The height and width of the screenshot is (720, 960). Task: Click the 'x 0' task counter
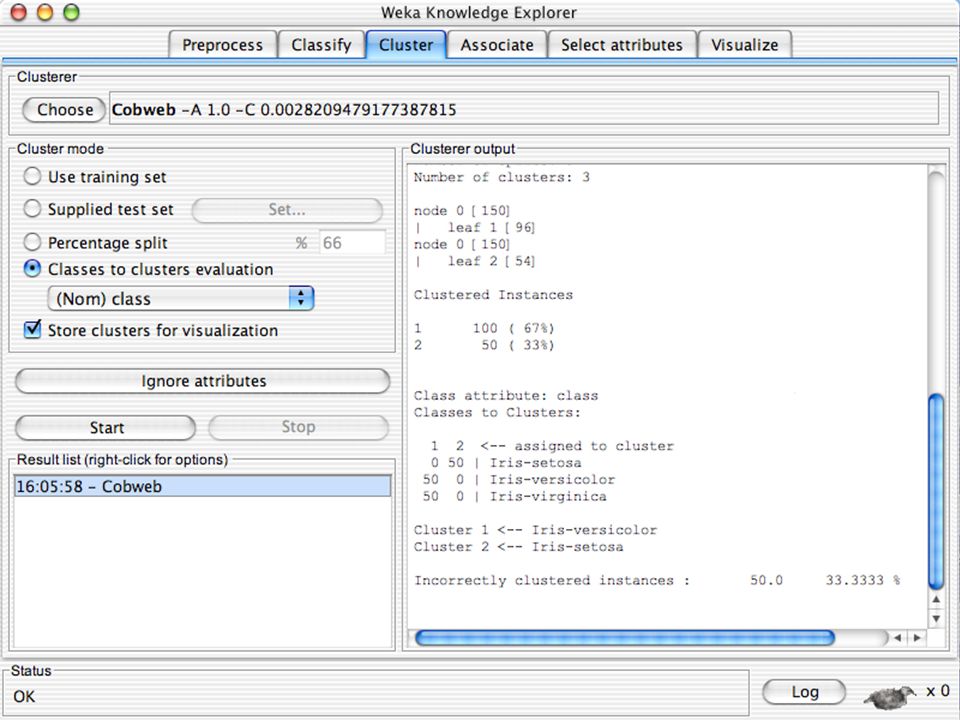(937, 691)
